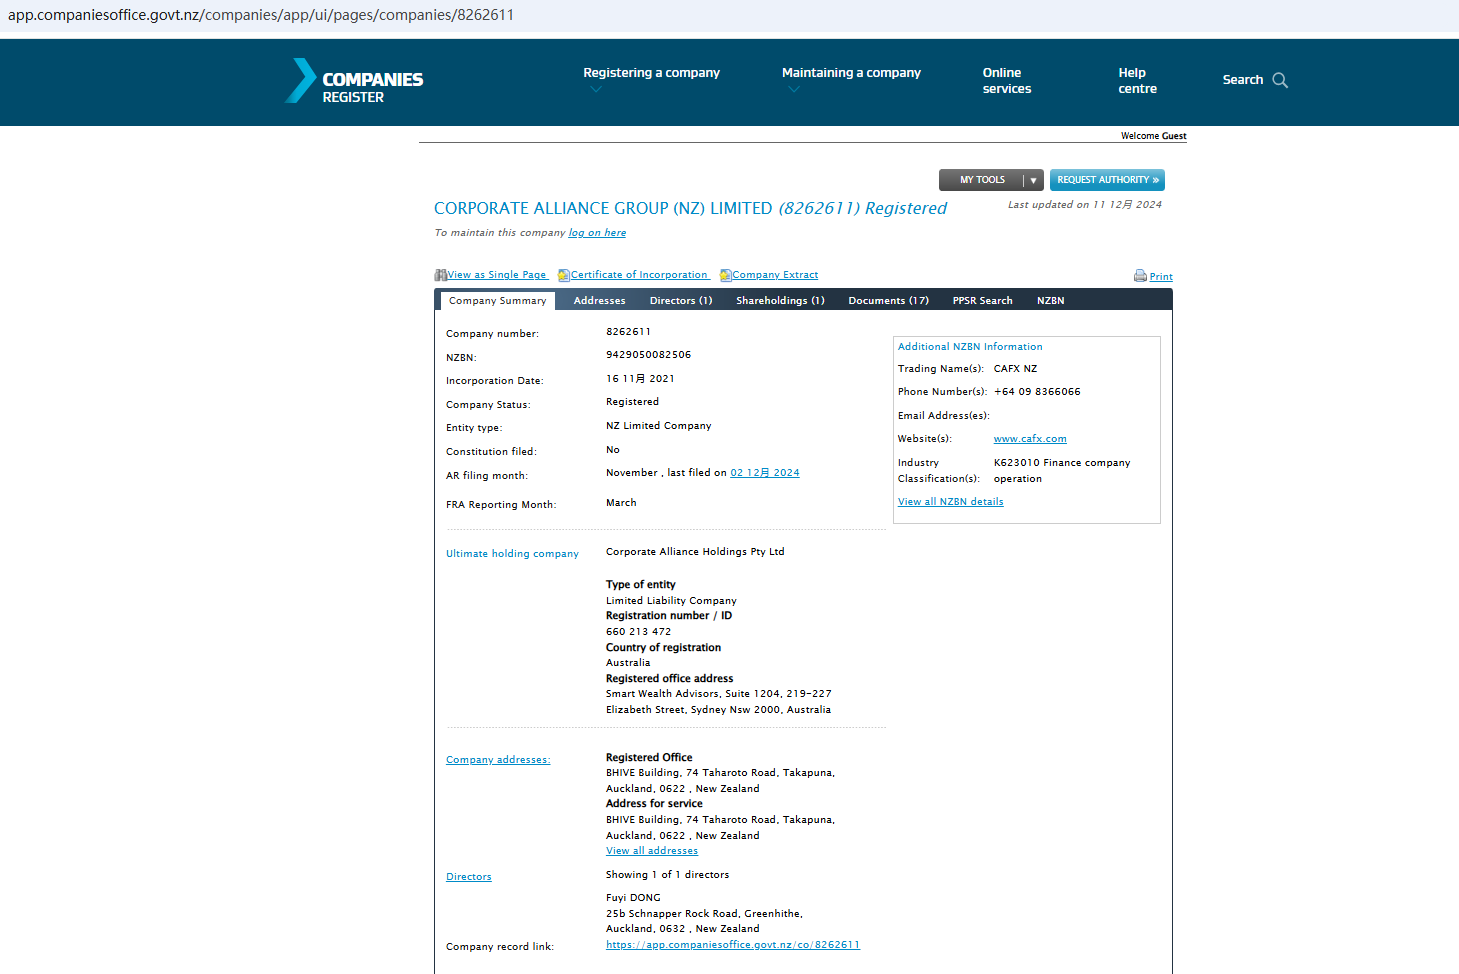Click the Ultimate holding company link
The width and height of the screenshot is (1459, 974).
click(512, 554)
